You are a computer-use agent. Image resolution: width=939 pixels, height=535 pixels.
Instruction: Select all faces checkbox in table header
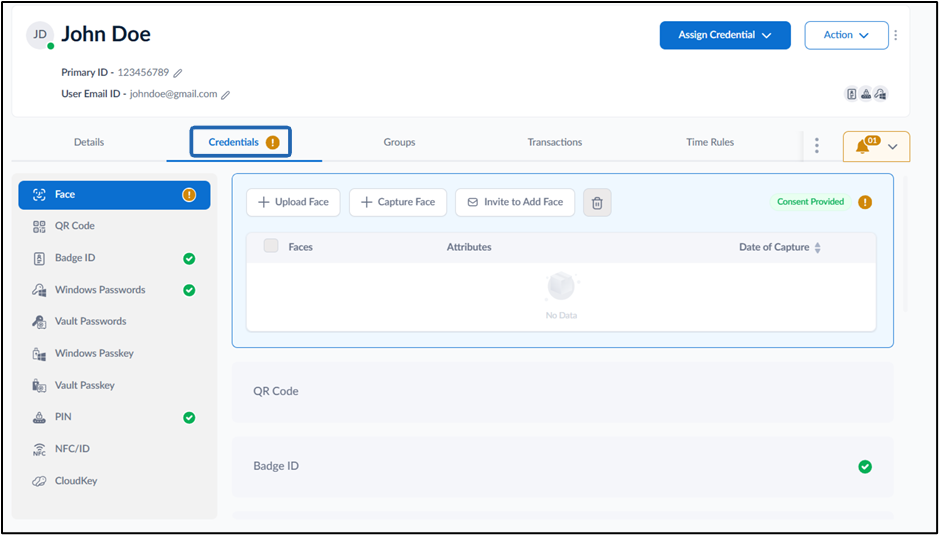pyautogui.click(x=271, y=246)
